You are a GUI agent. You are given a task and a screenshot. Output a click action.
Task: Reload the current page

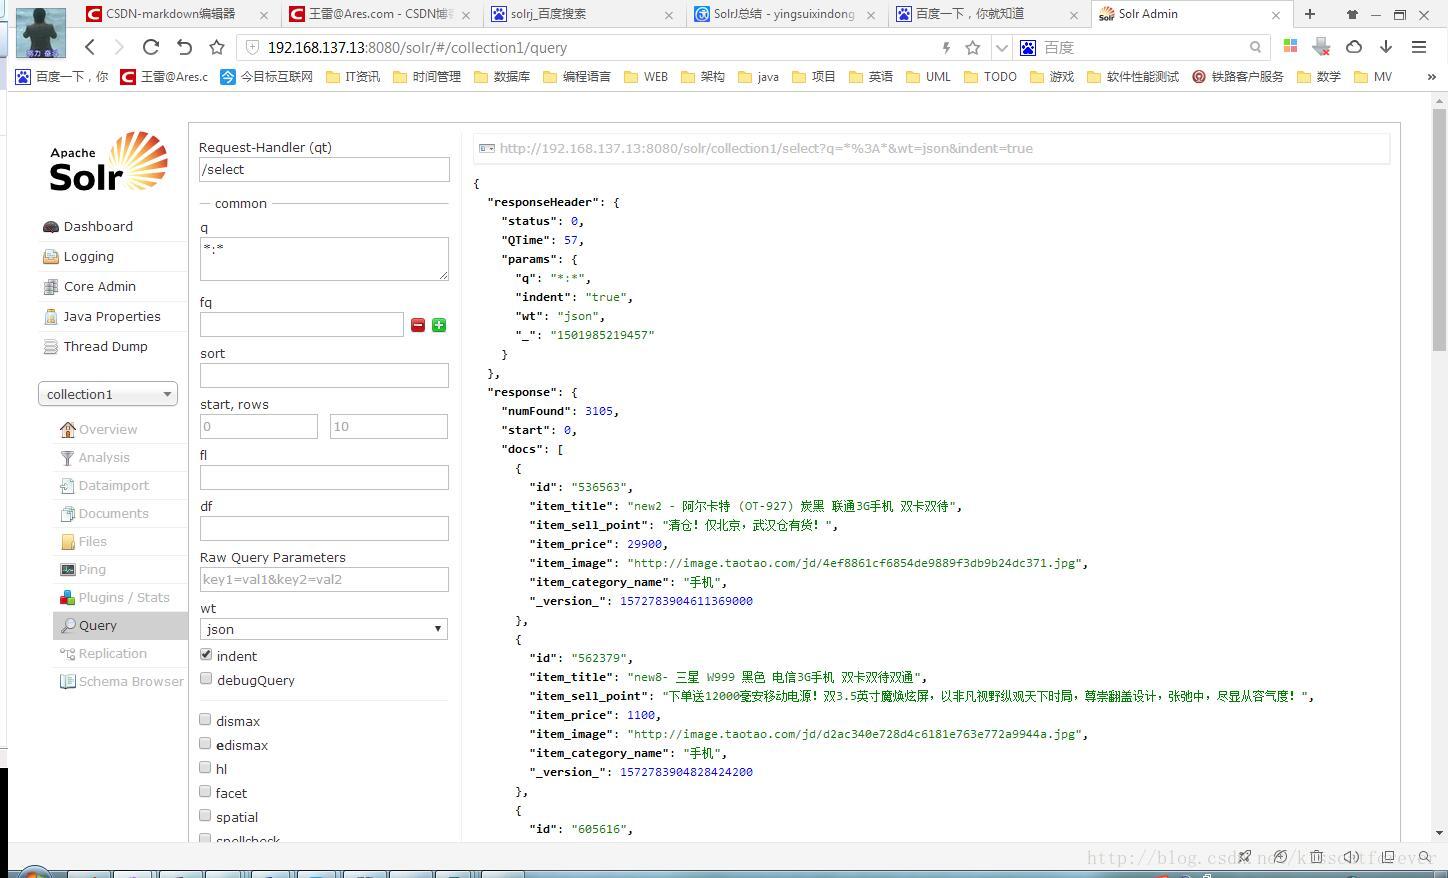pyautogui.click(x=151, y=47)
